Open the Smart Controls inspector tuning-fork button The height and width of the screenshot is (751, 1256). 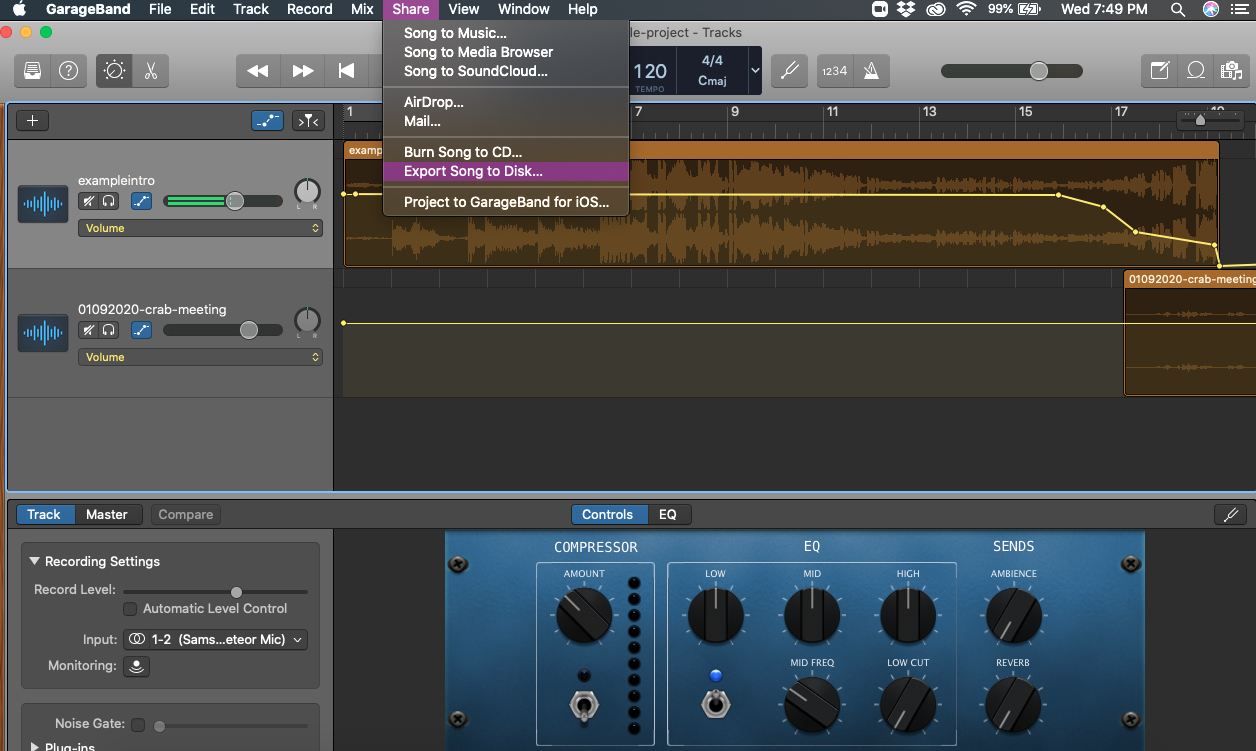(x=1230, y=515)
